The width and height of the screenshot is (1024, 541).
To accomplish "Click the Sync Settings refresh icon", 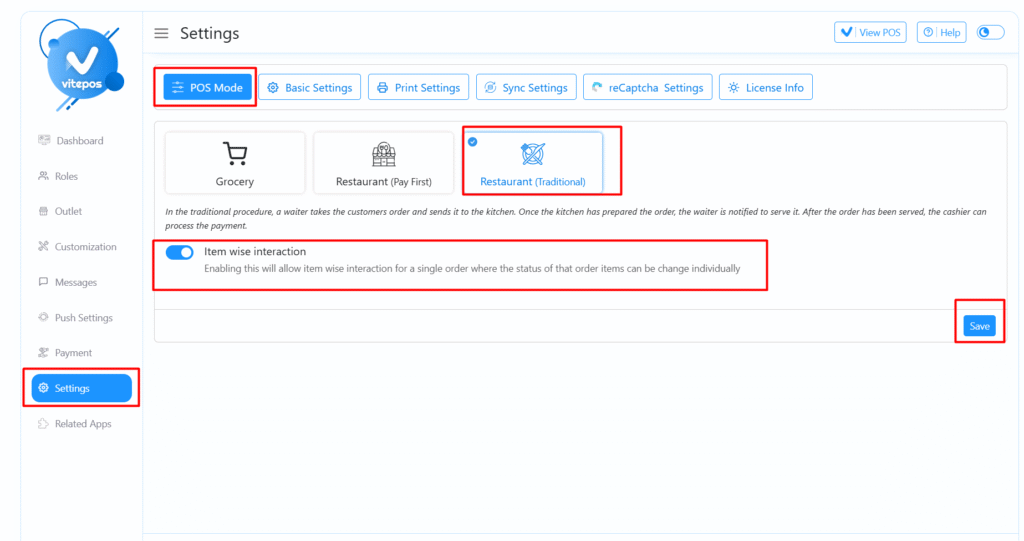I will [x=490, y=88].
